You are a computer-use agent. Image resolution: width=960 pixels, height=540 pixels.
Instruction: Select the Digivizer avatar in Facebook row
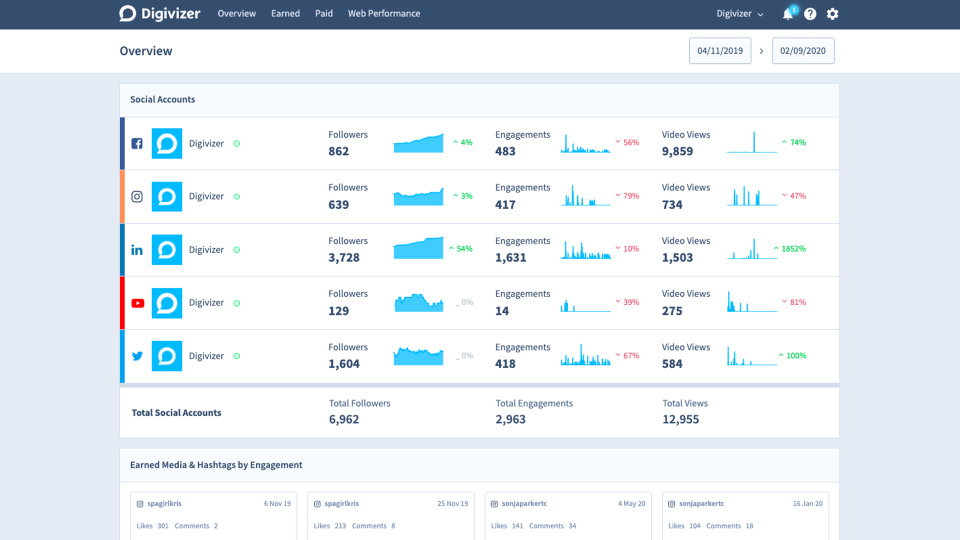click(x=167, y=143)
